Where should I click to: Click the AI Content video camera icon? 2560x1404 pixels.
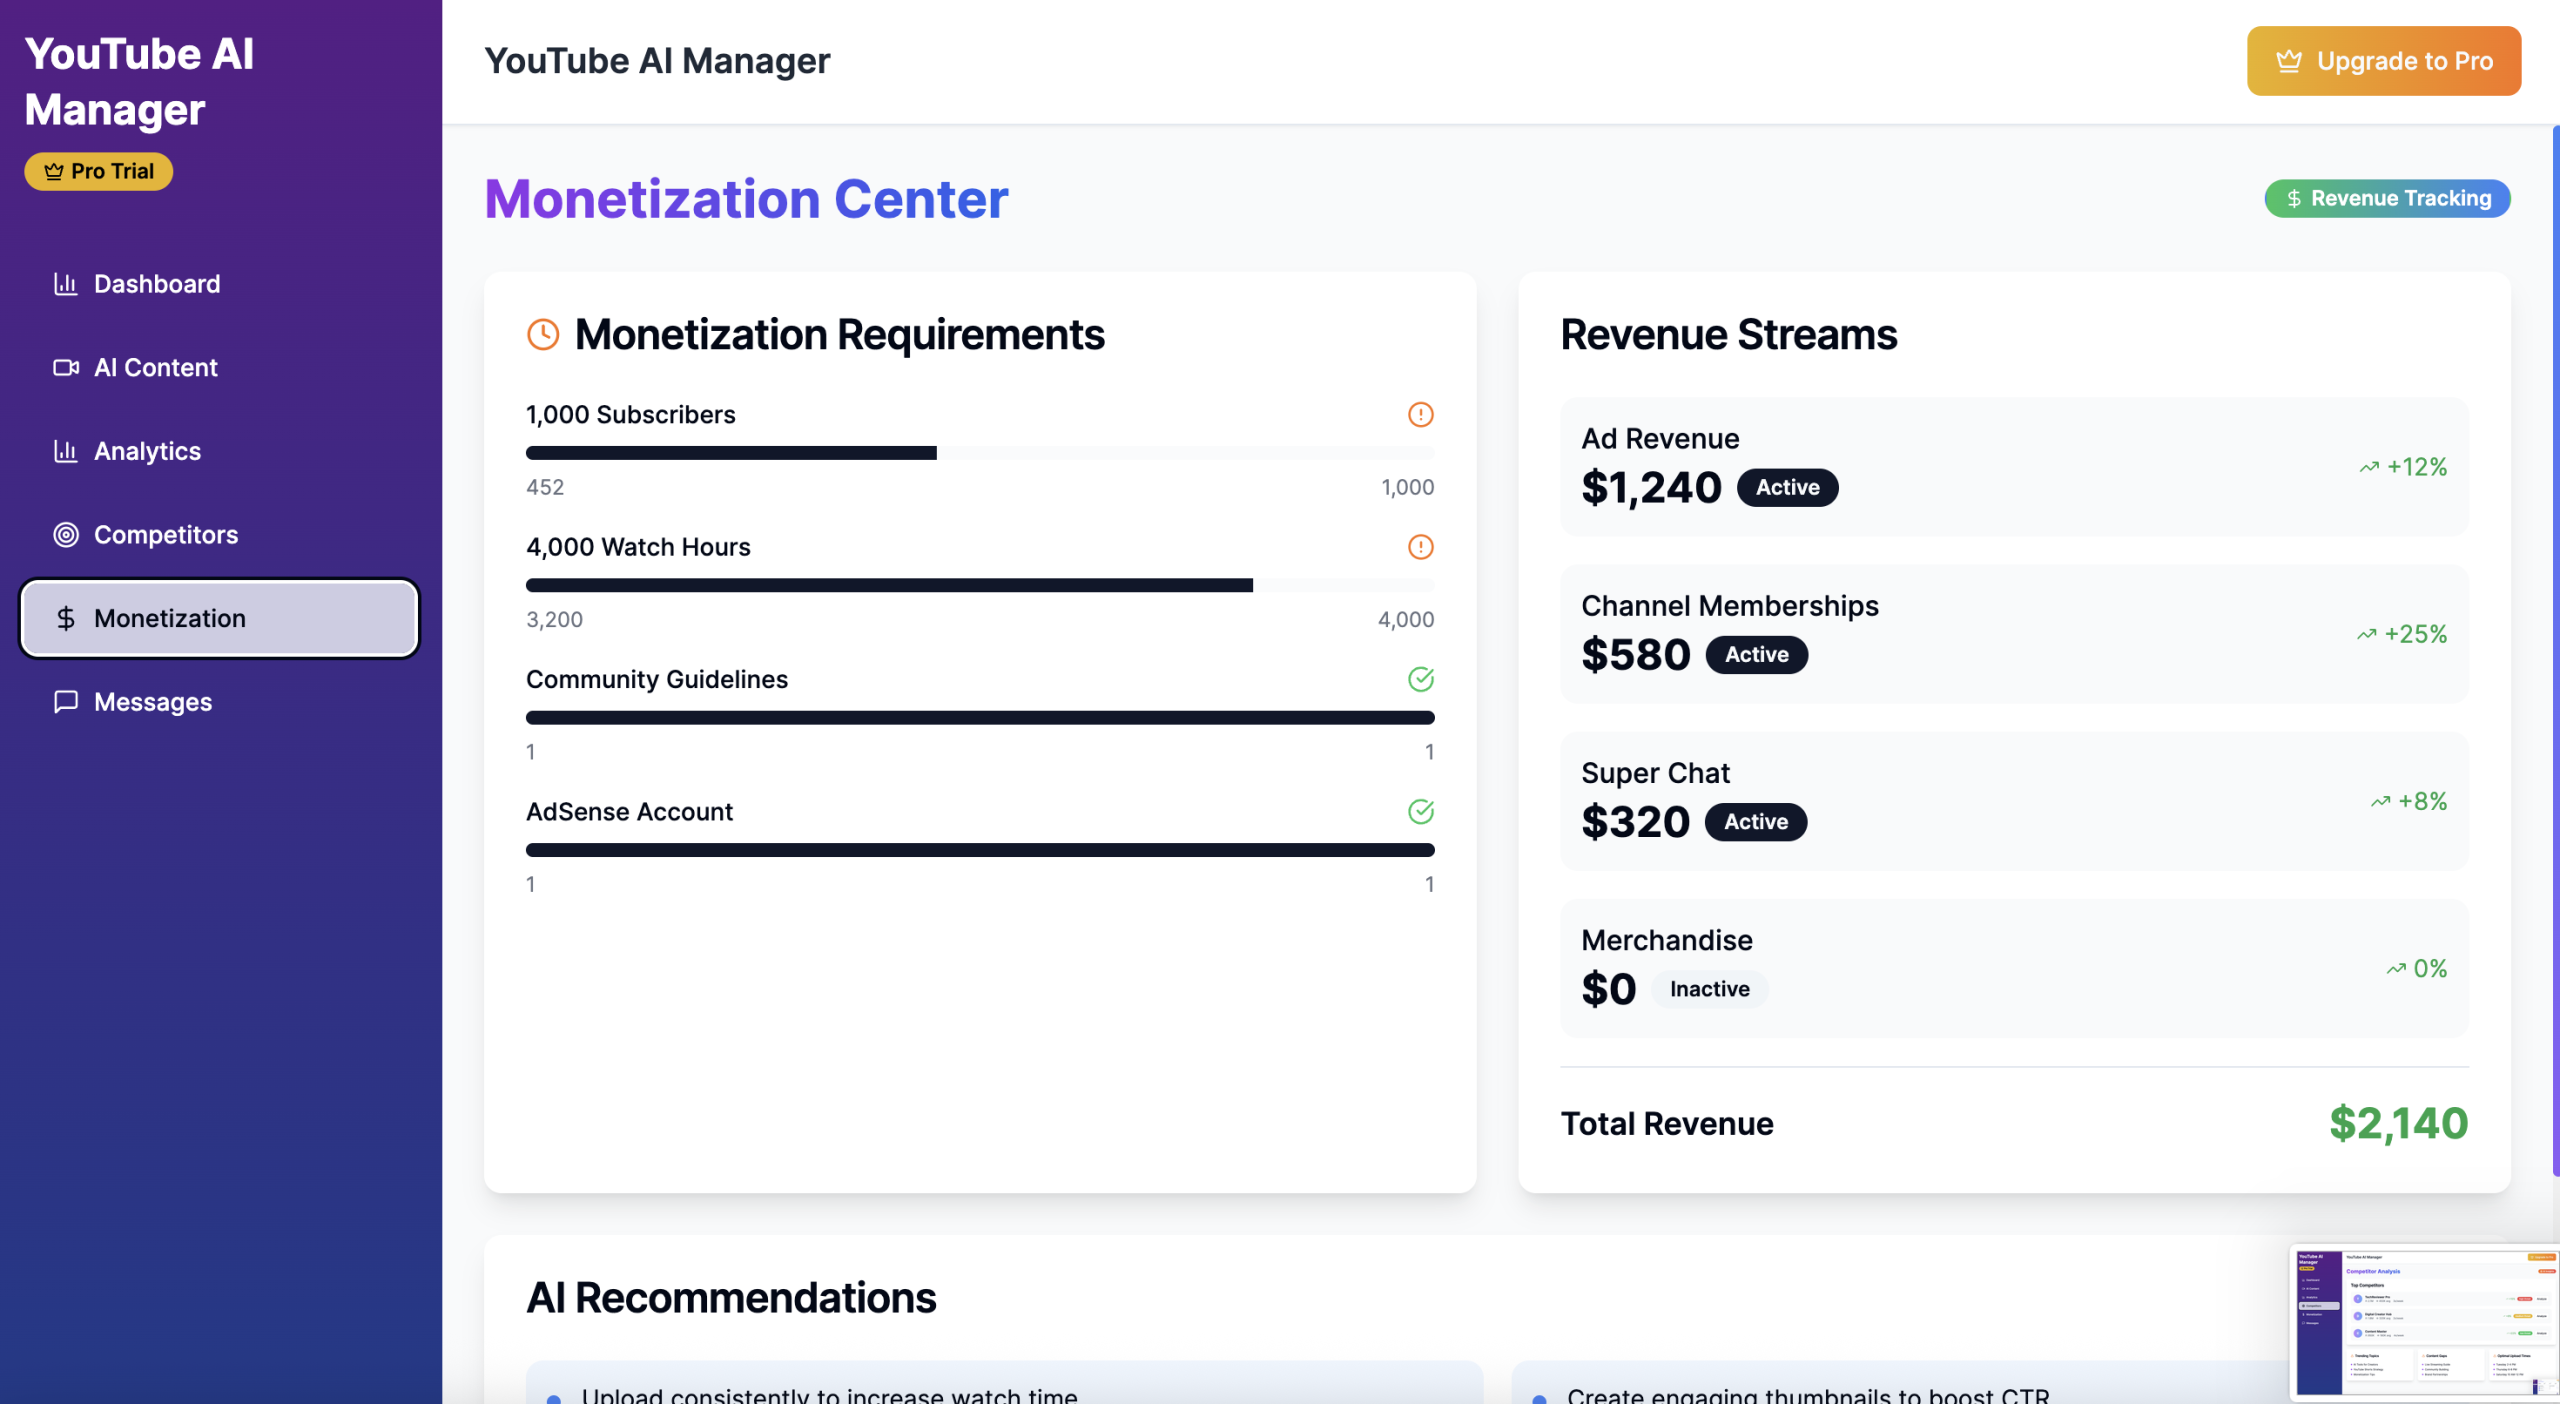(x=66, y=368)
